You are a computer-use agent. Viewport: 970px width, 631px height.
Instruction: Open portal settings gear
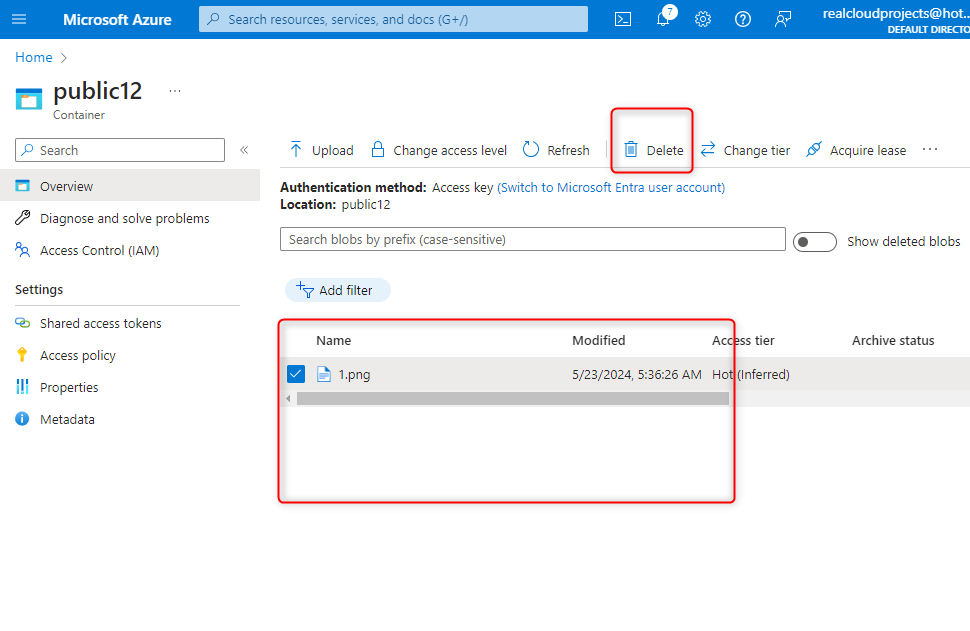pyautogui.click(x=703, y=20)
